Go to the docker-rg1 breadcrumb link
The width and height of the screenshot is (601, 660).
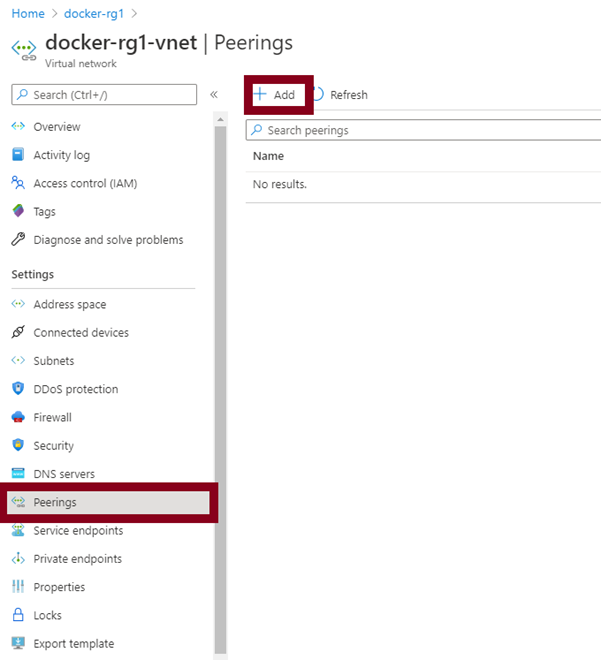94,13
